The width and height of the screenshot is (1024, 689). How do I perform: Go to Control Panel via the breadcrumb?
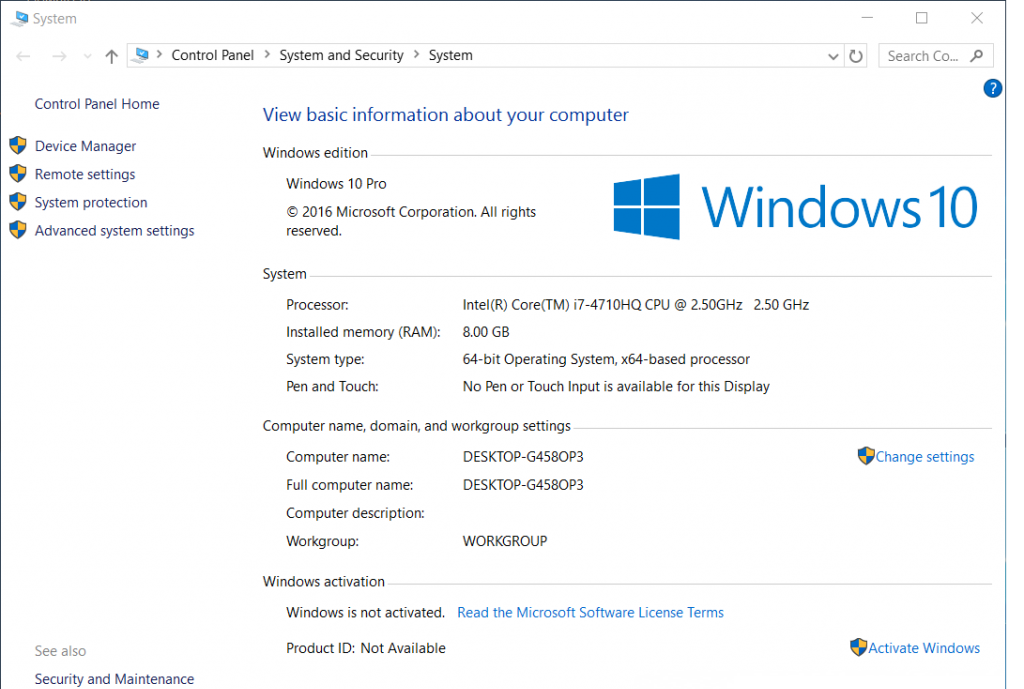tap(212, 55)
